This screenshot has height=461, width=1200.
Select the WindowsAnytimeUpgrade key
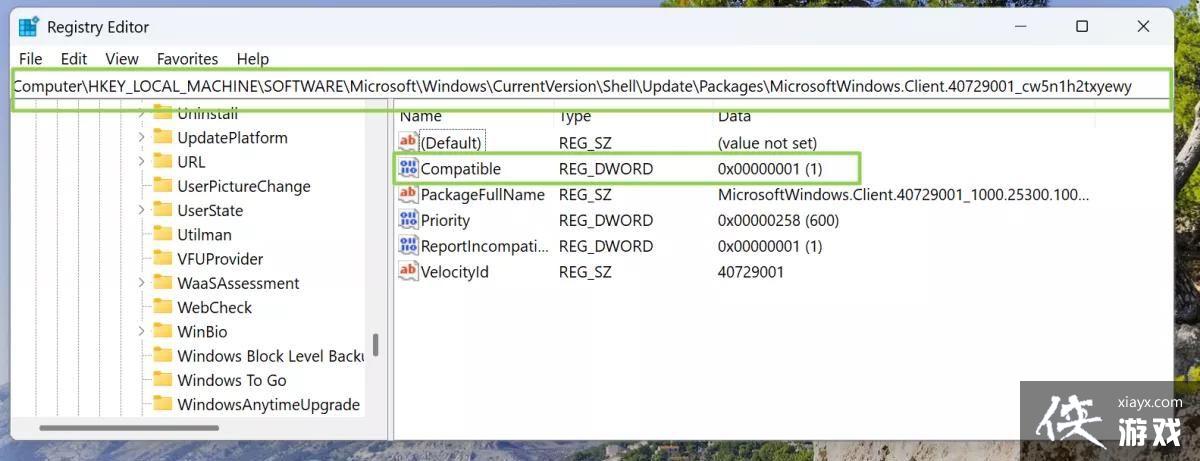coord(268,405)
